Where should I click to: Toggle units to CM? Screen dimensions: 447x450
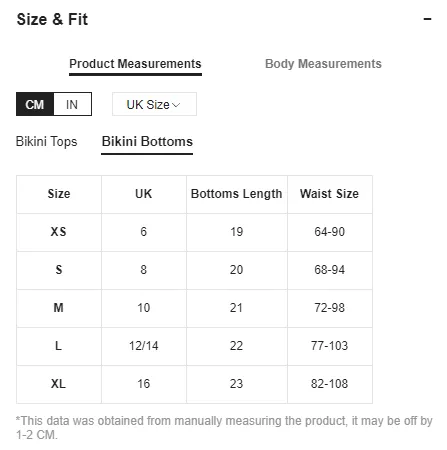point(35,104)
